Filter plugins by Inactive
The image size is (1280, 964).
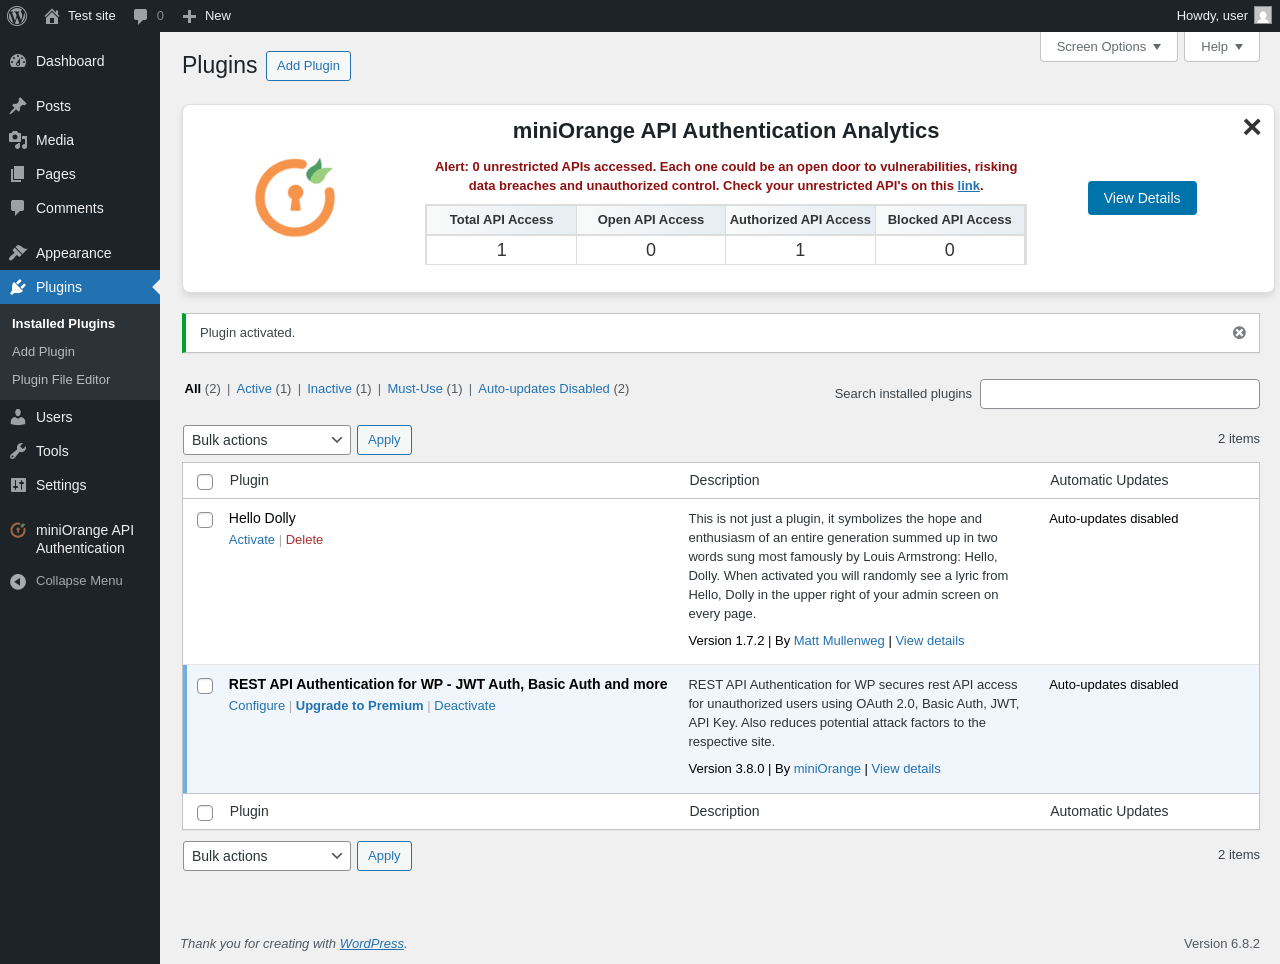pyautogui.click(x=329, y=389)
